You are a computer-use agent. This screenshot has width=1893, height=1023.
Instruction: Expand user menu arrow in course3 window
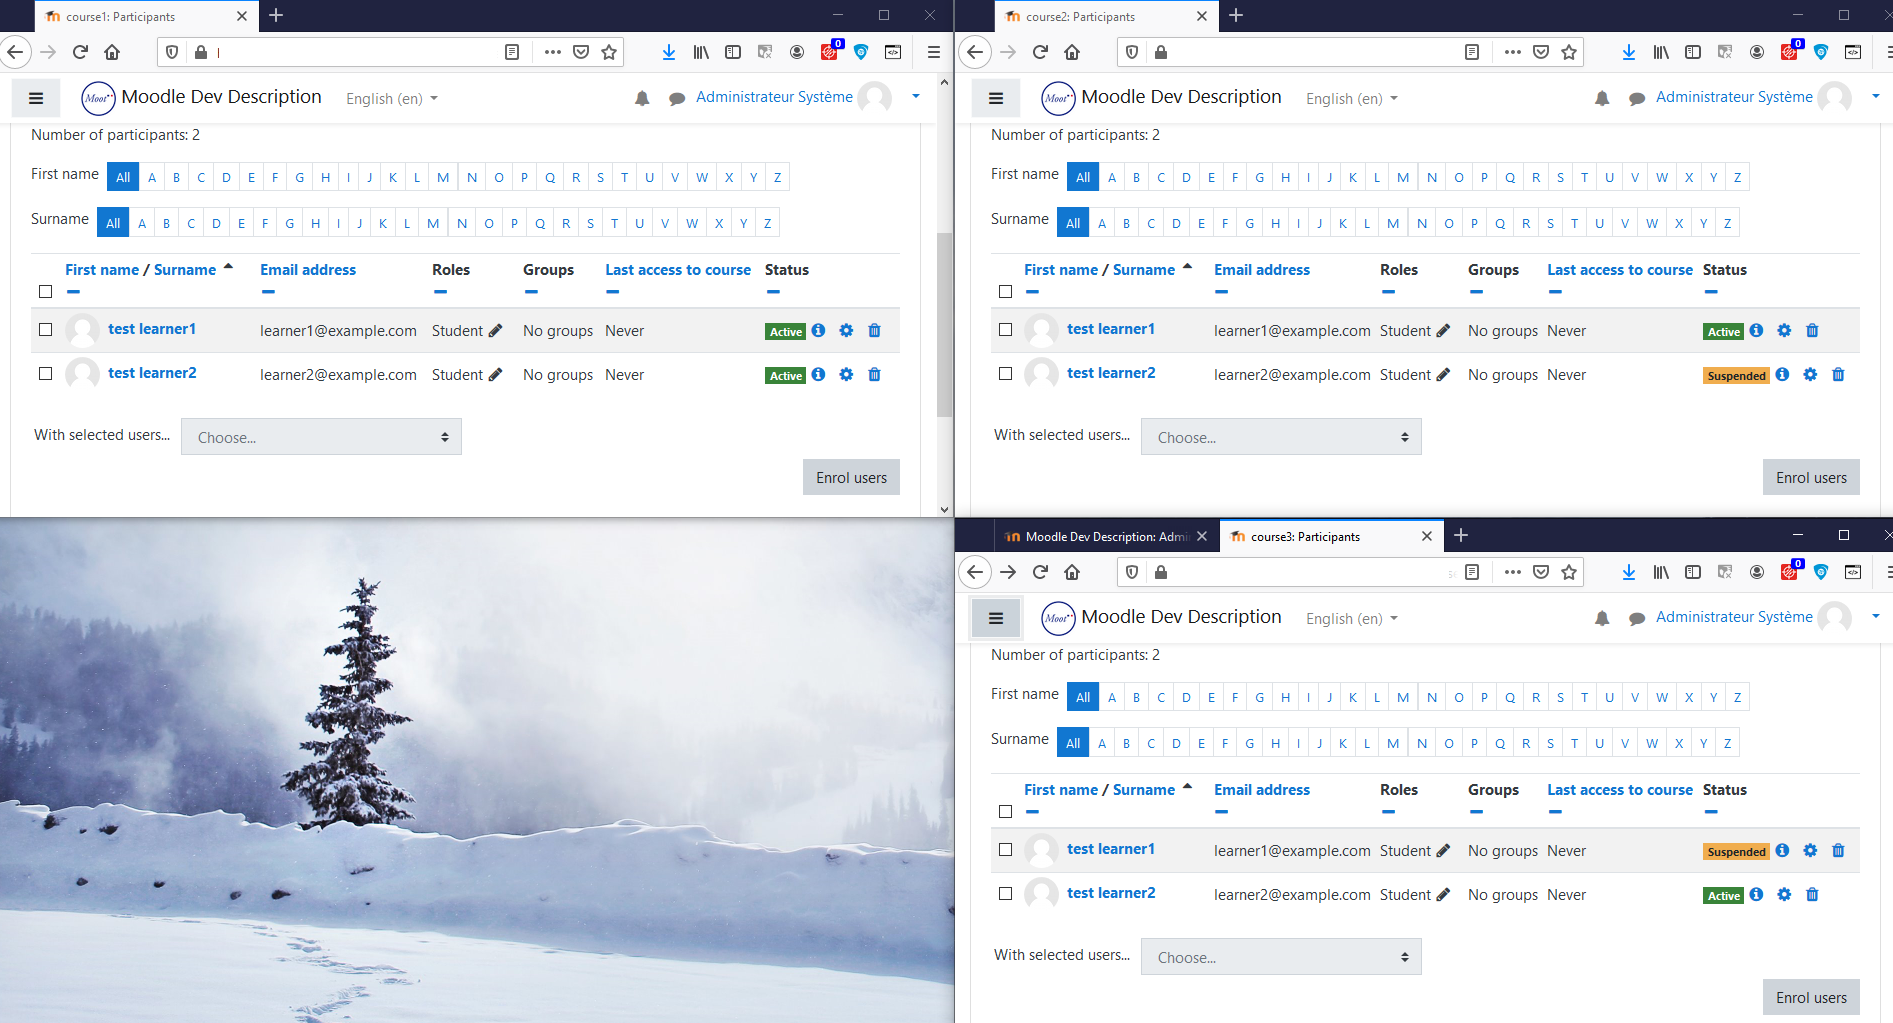tap(1876, 617)
